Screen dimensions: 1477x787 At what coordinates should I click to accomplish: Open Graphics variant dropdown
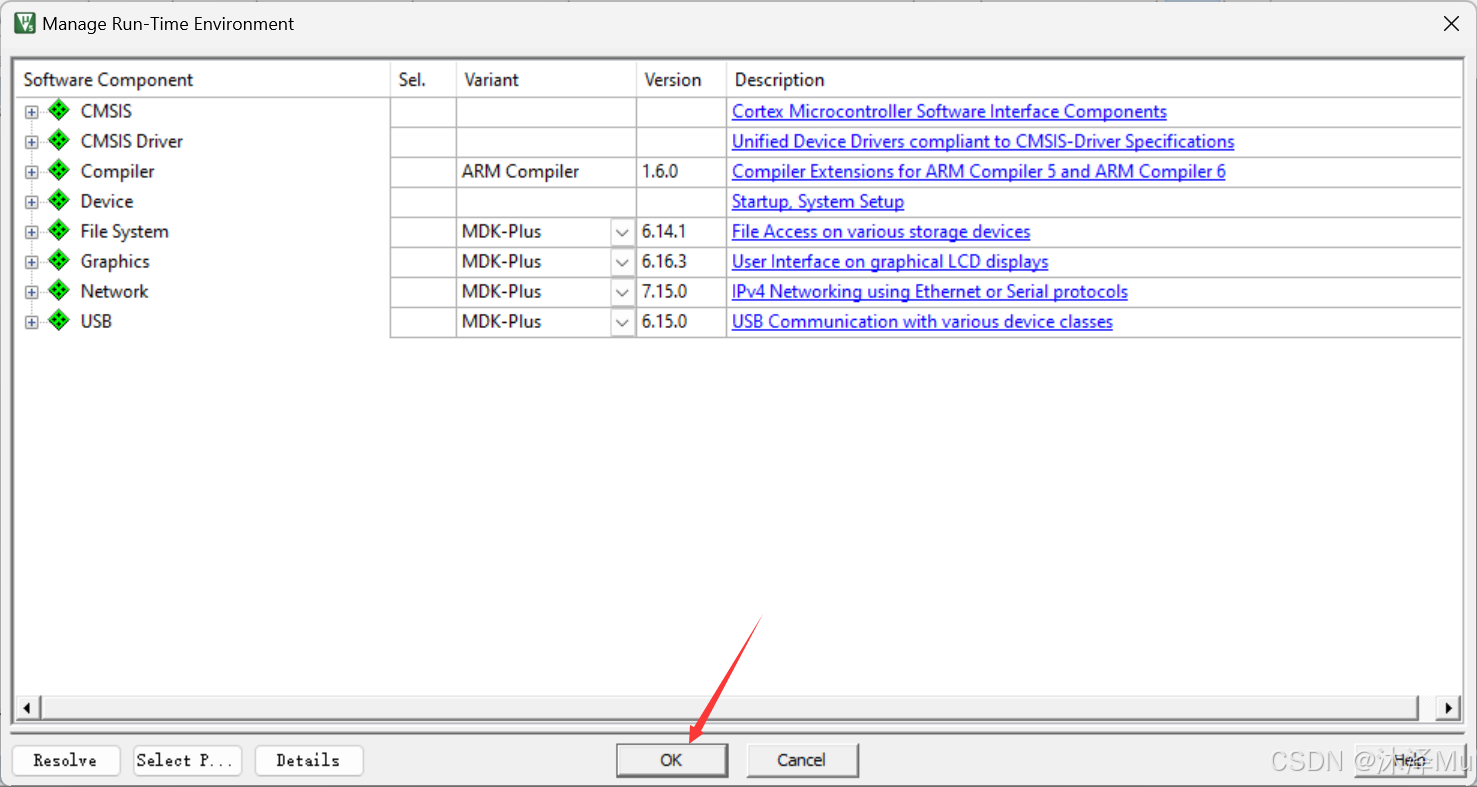tap(622, 262)
